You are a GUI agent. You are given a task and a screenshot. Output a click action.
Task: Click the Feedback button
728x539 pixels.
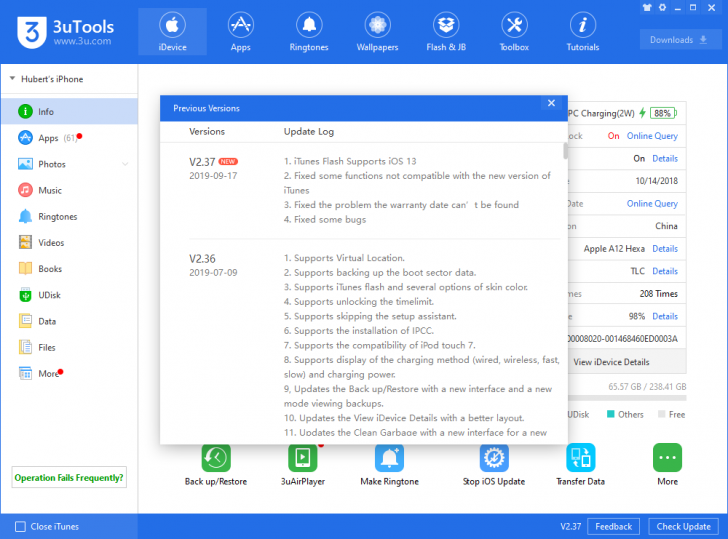click(613, 526)
